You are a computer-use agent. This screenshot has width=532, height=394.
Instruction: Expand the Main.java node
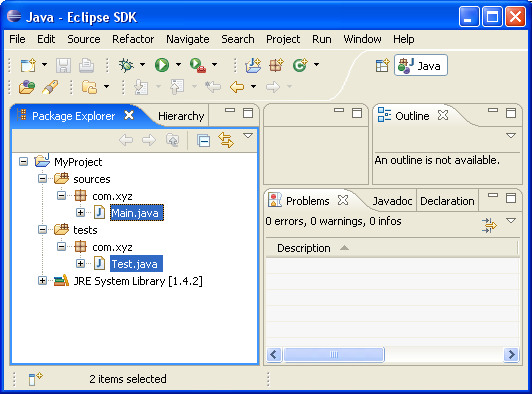(x=80, y=212)
